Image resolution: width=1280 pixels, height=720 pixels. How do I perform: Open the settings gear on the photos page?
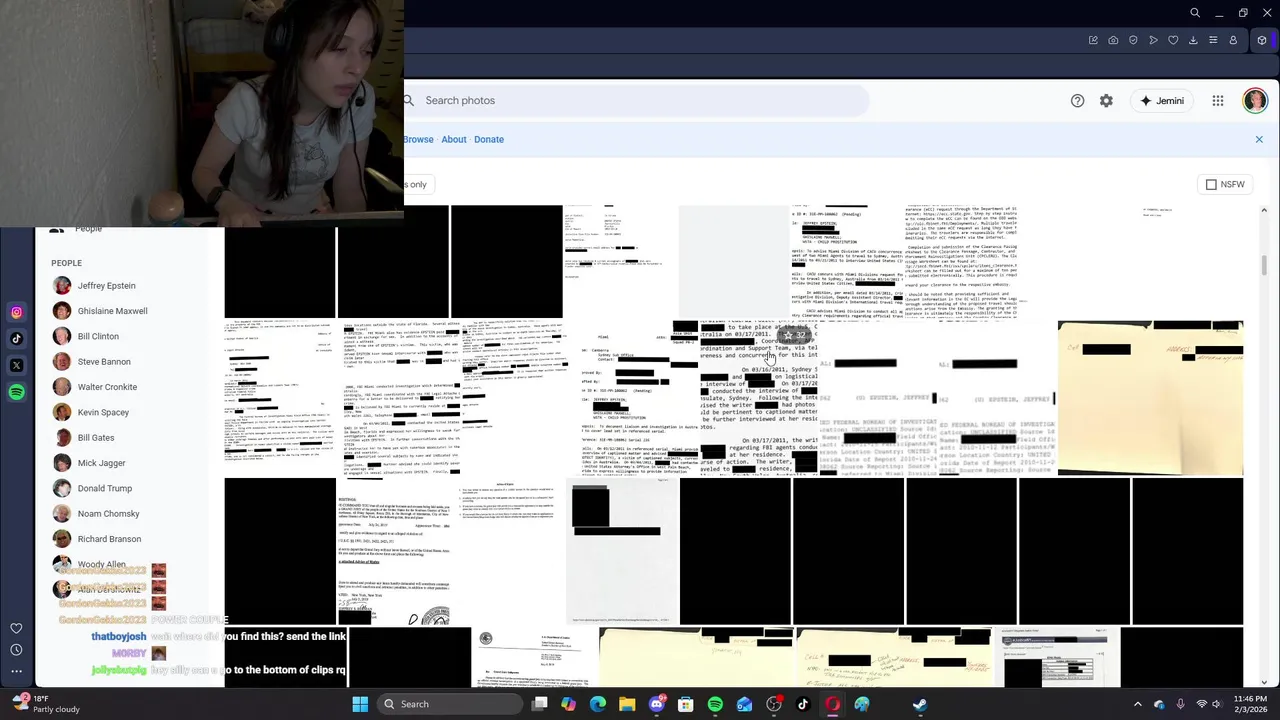click(x=1106, y=101)
